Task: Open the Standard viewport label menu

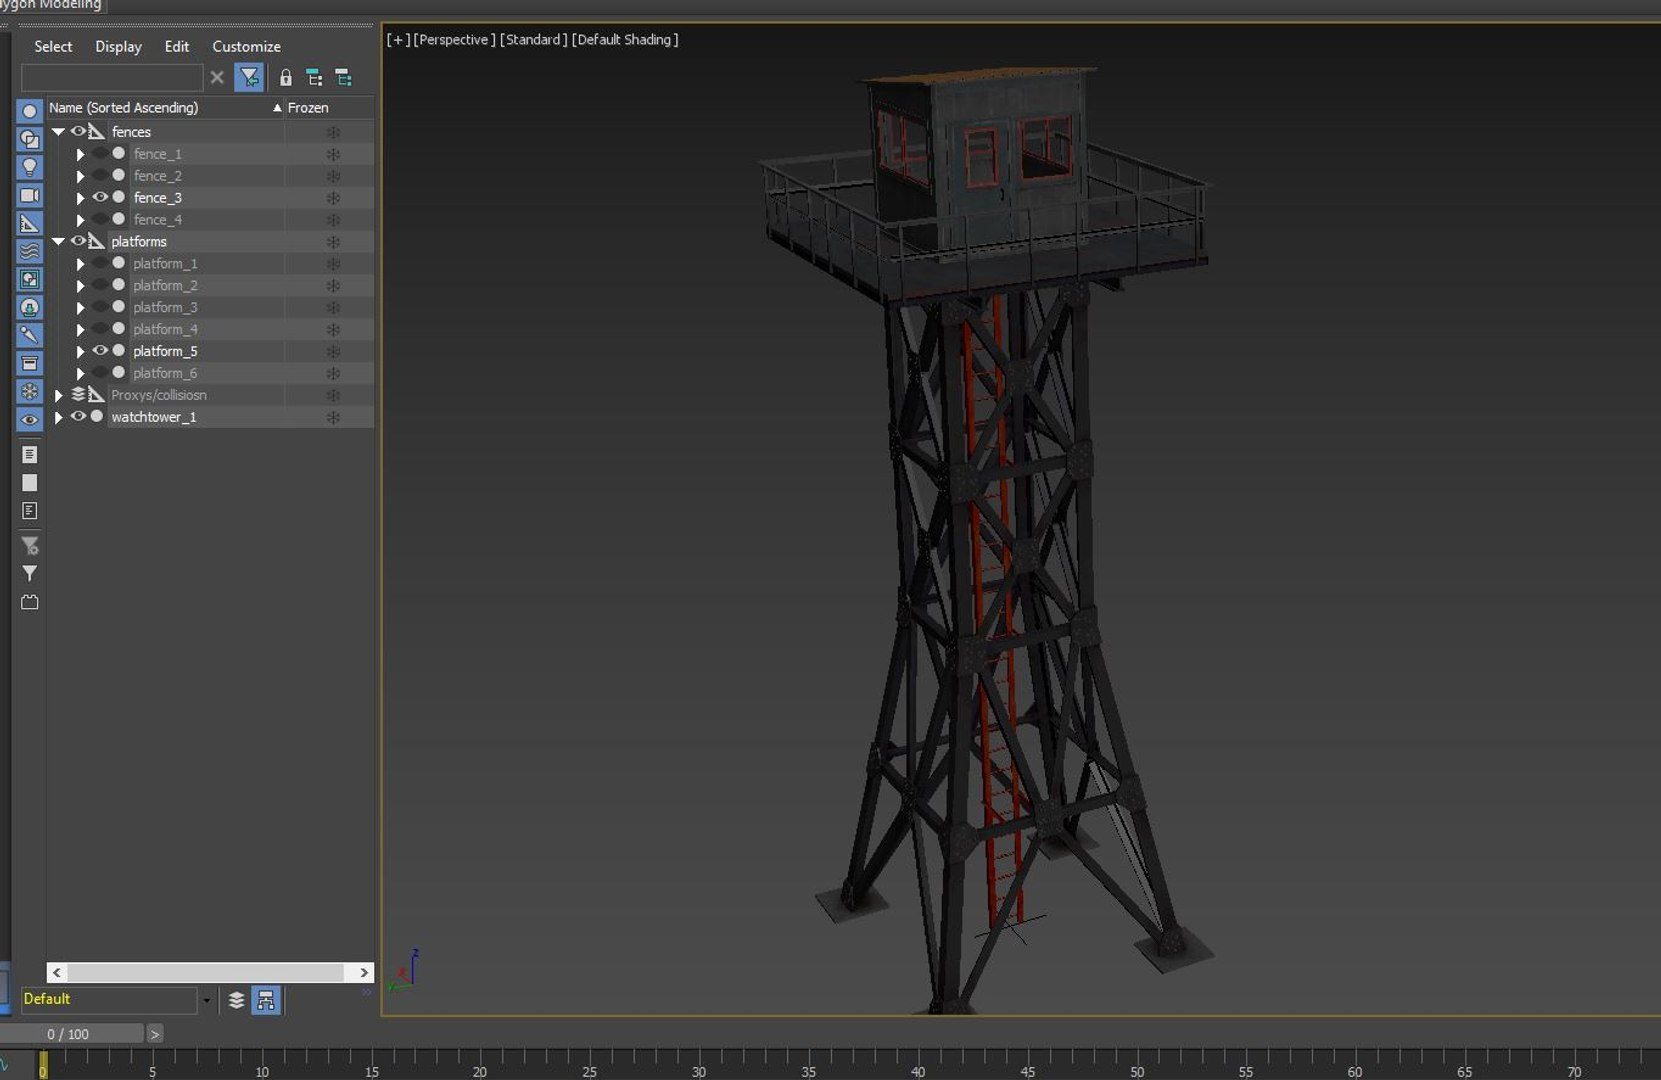Action: [533, 40]
